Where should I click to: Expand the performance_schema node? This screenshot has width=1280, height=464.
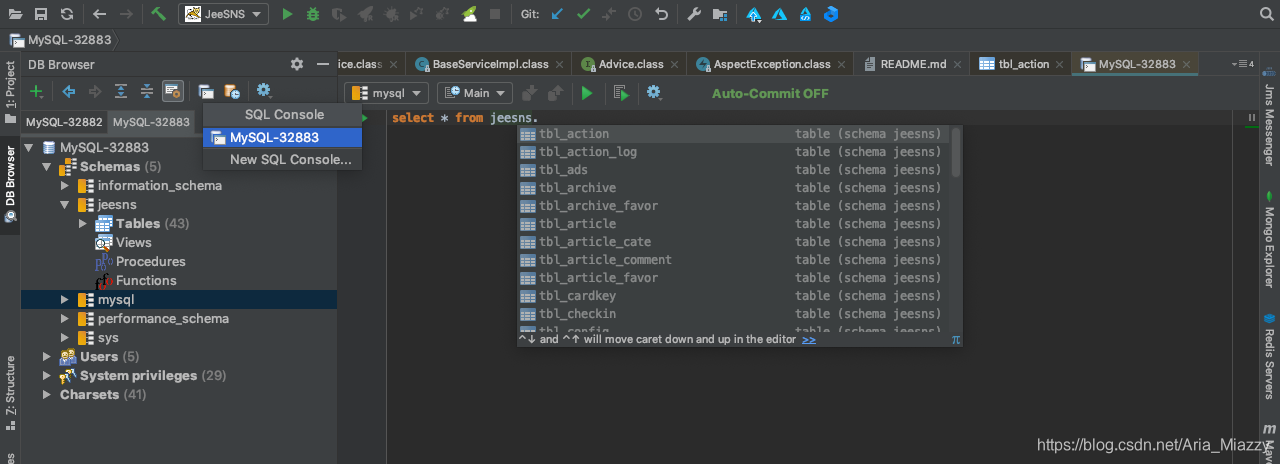click(65, 318)
